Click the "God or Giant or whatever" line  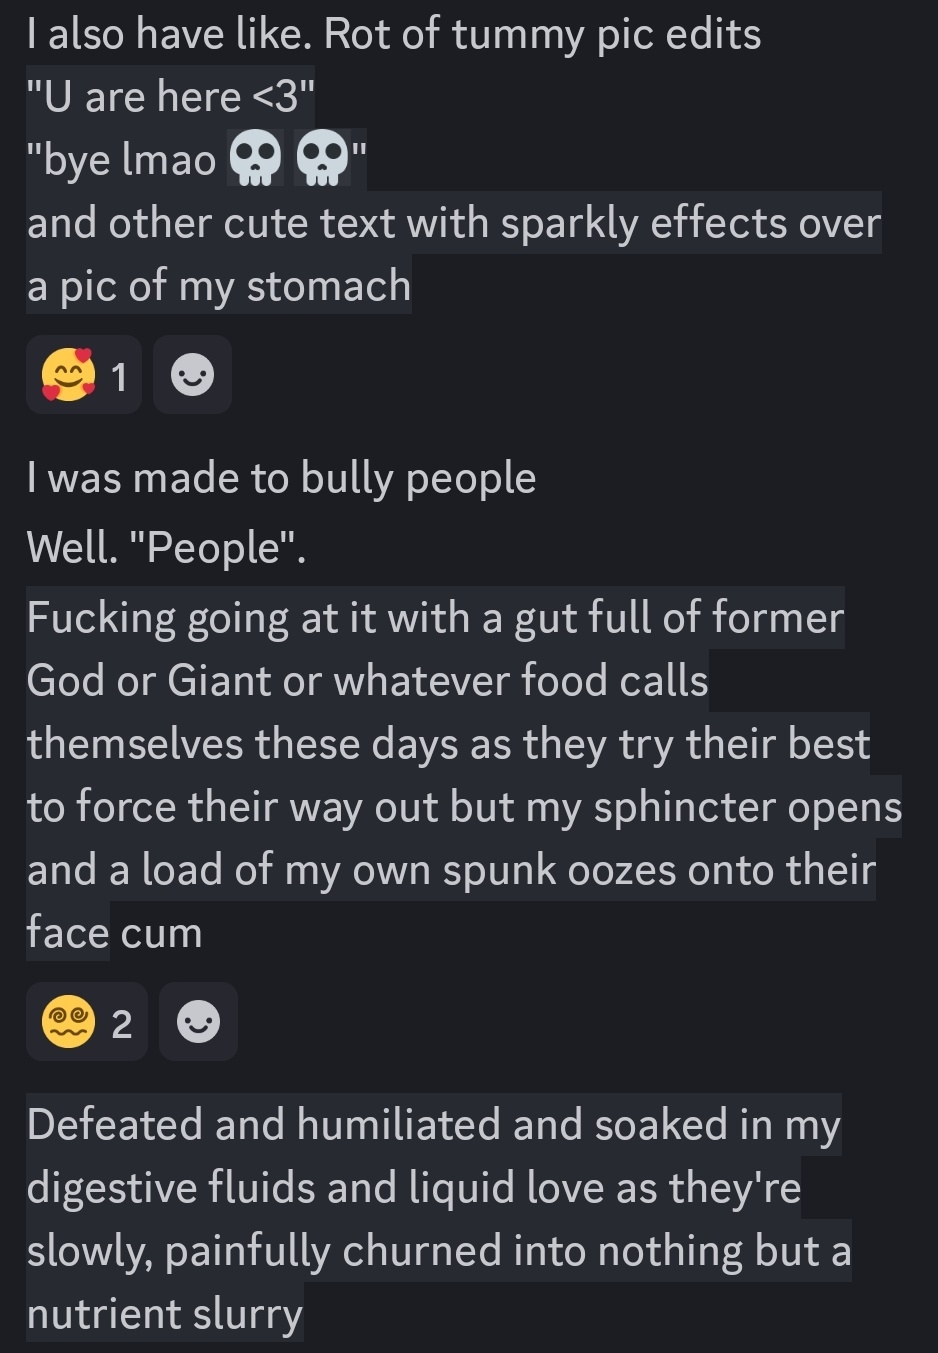tap(367, 681)
